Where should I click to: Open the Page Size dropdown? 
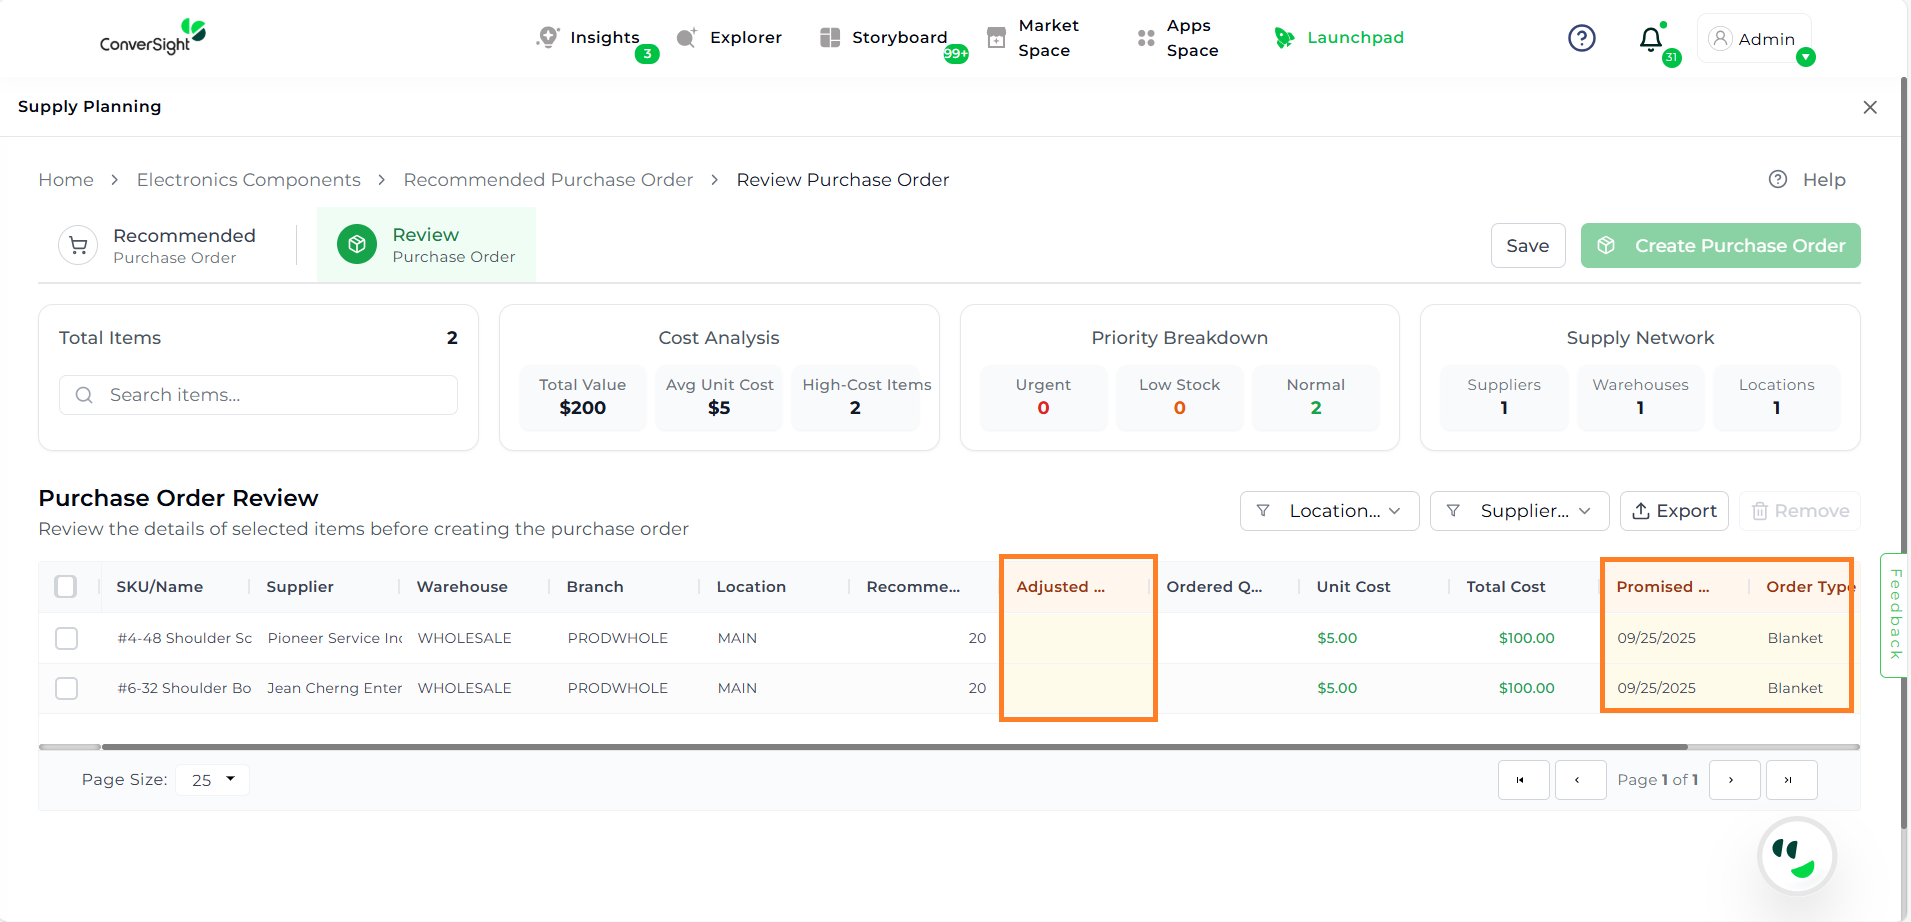[212, 780]
